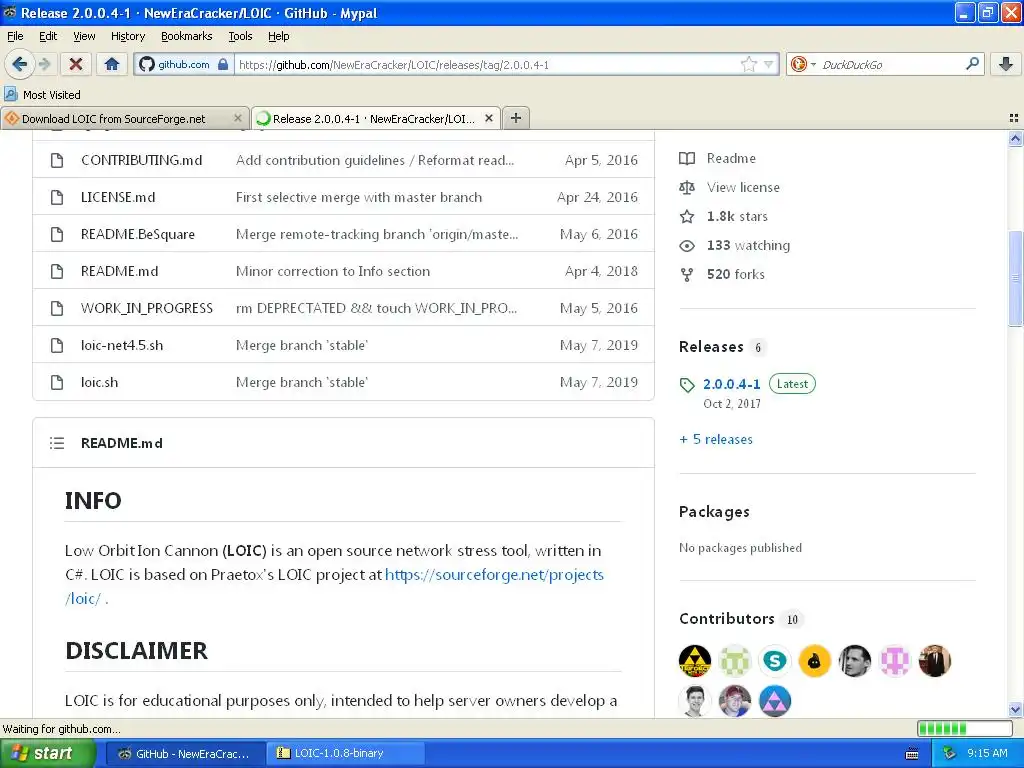Open the Windows start button

tap(48, 753)
